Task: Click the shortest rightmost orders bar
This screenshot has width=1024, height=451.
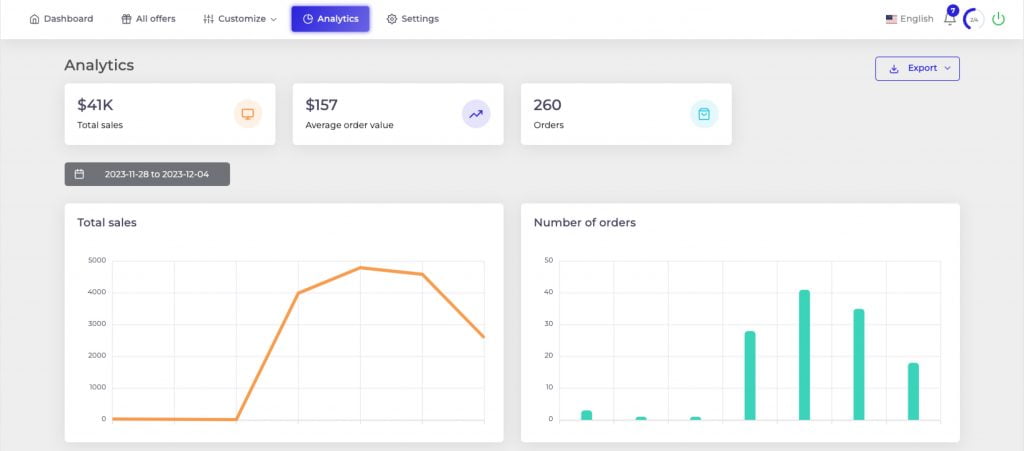Action: pyautogui.click(x=913, y=391)
